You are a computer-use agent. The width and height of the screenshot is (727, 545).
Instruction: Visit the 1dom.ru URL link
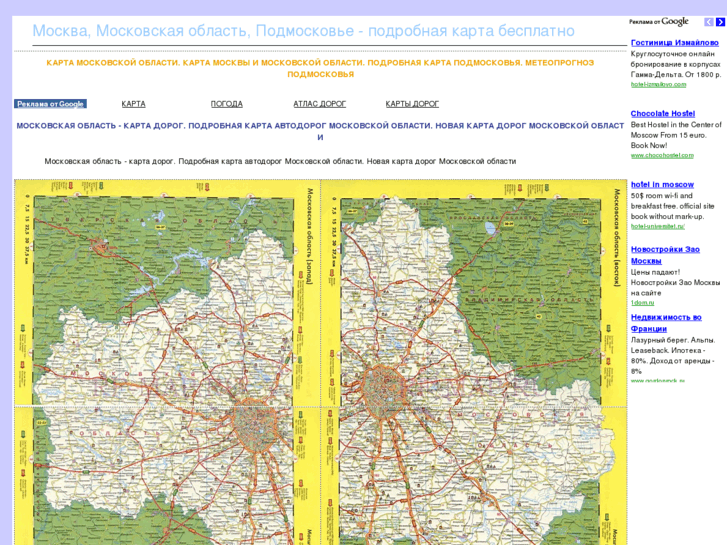coord(641,302)
